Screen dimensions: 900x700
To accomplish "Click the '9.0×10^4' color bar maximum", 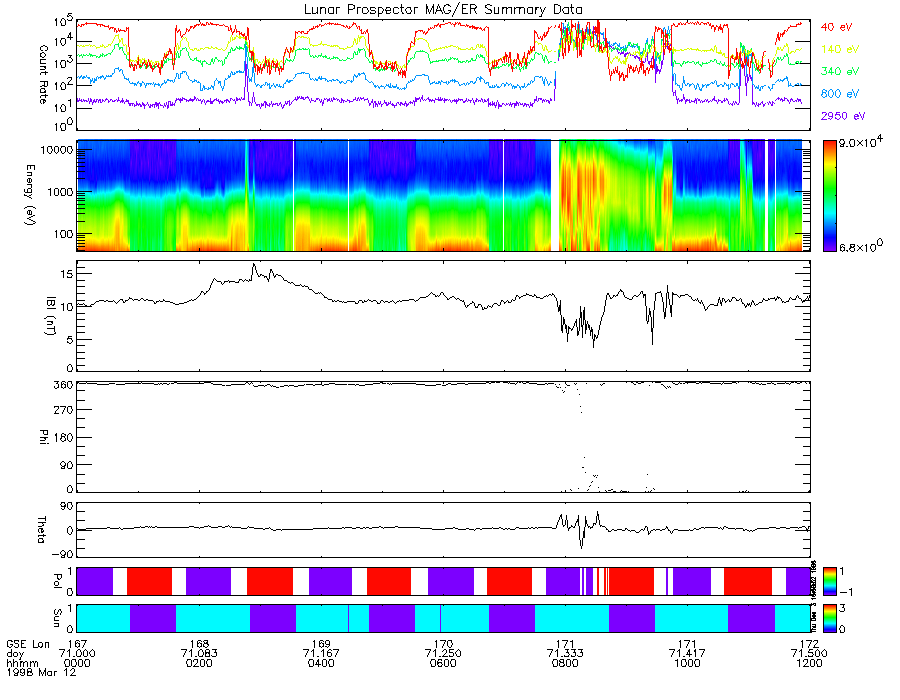I will point(861,142).
